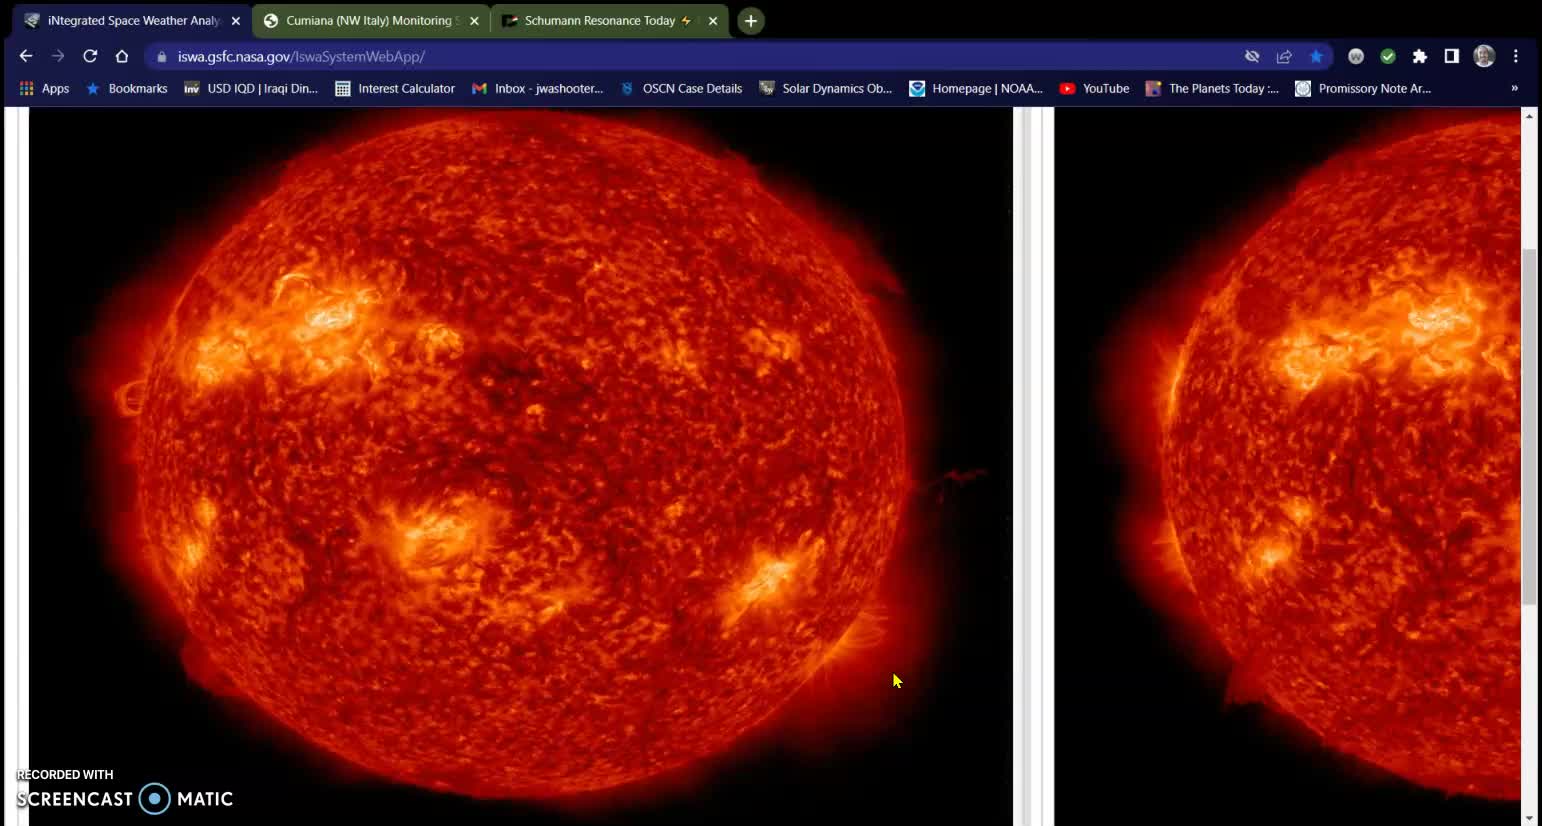Open Interest Calculator bookmark
The width and height of the screenshot is (1542, 826).
pyautogui.click(x=395, y=88)
